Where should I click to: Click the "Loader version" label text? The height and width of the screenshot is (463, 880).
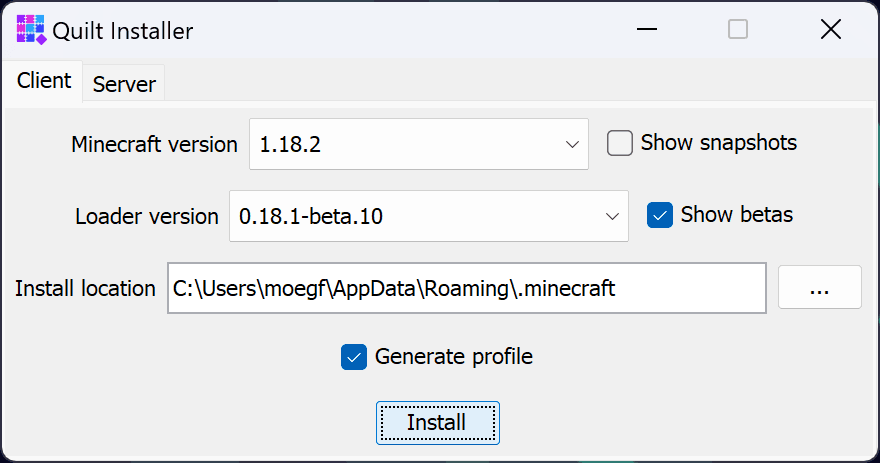pyautogui.click(x=146, y=216)
